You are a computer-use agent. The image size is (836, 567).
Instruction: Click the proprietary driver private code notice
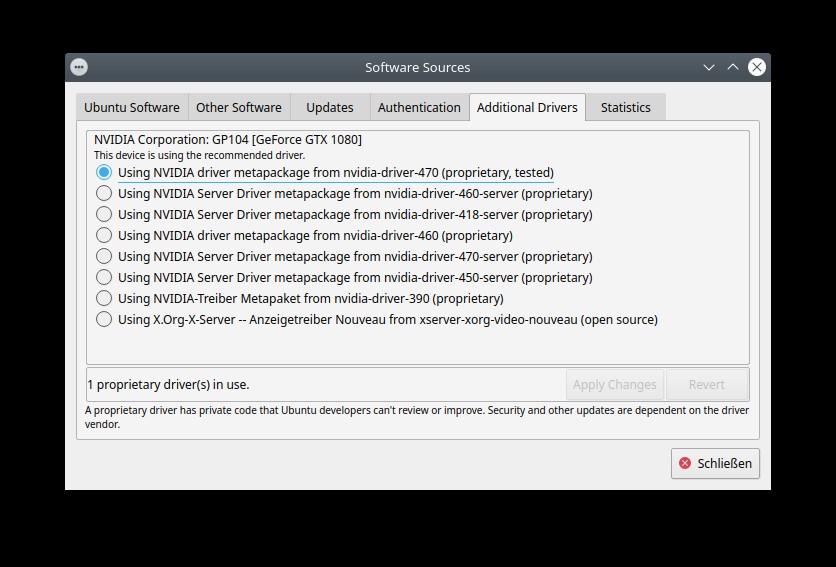[x=417, y=417]
